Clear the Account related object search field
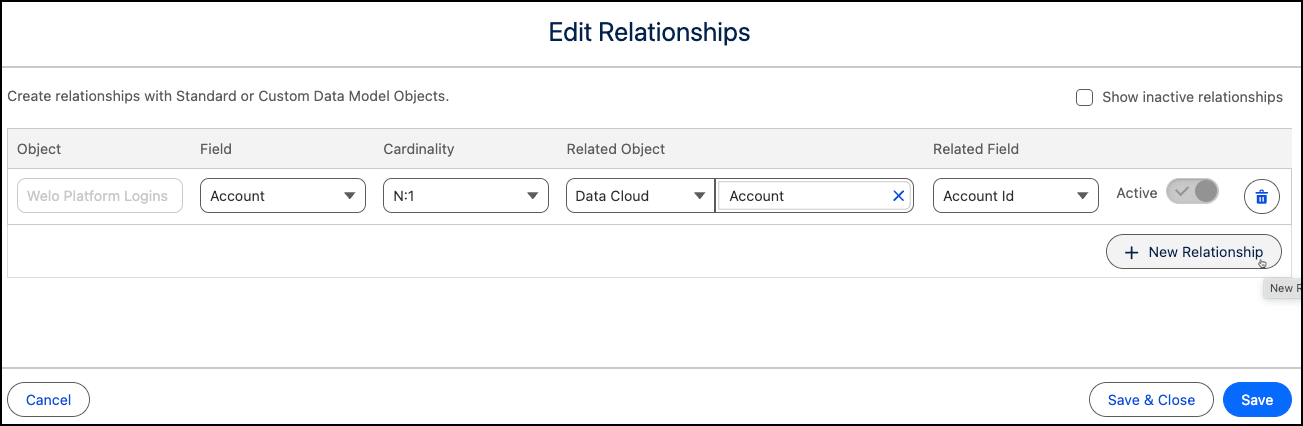The width and height of the screenshot is (1303, 426). point(898,196)
